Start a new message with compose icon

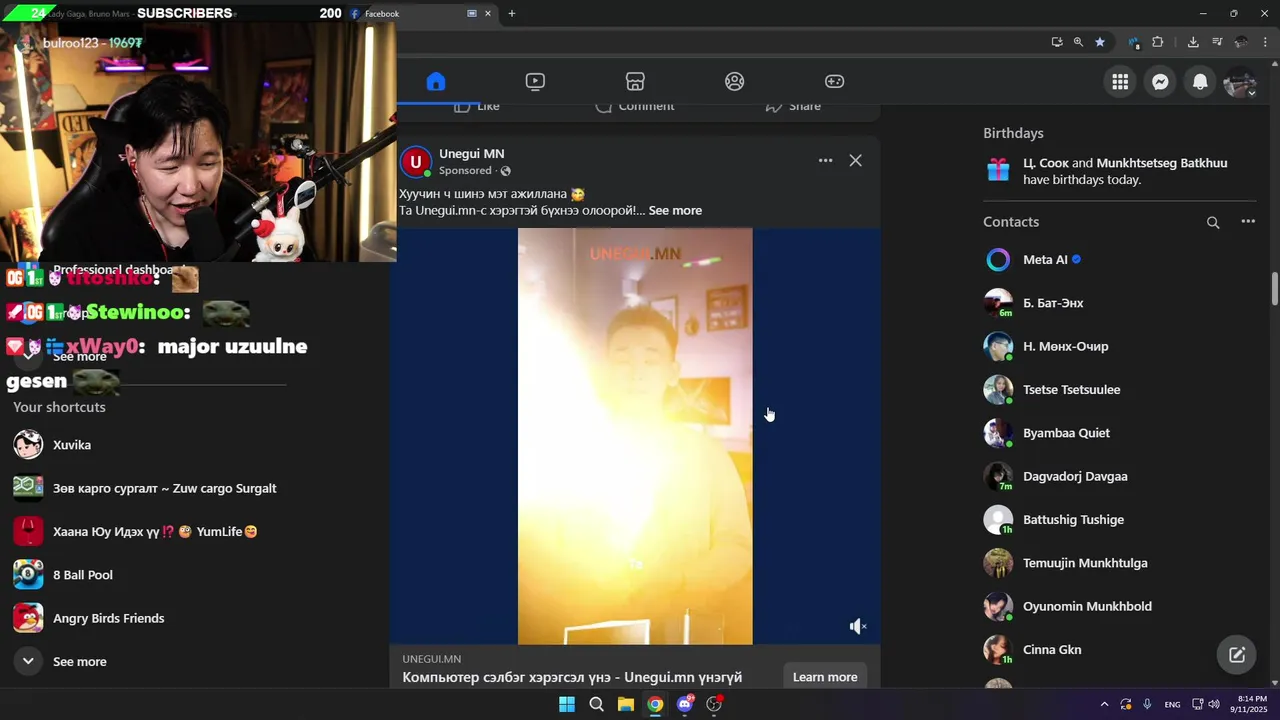click(x=1237, y=655)
